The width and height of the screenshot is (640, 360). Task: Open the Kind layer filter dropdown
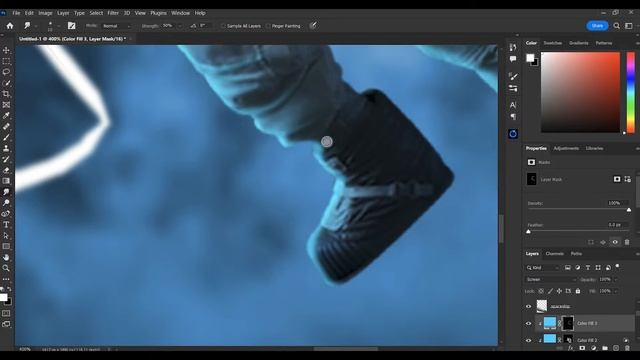542,268
